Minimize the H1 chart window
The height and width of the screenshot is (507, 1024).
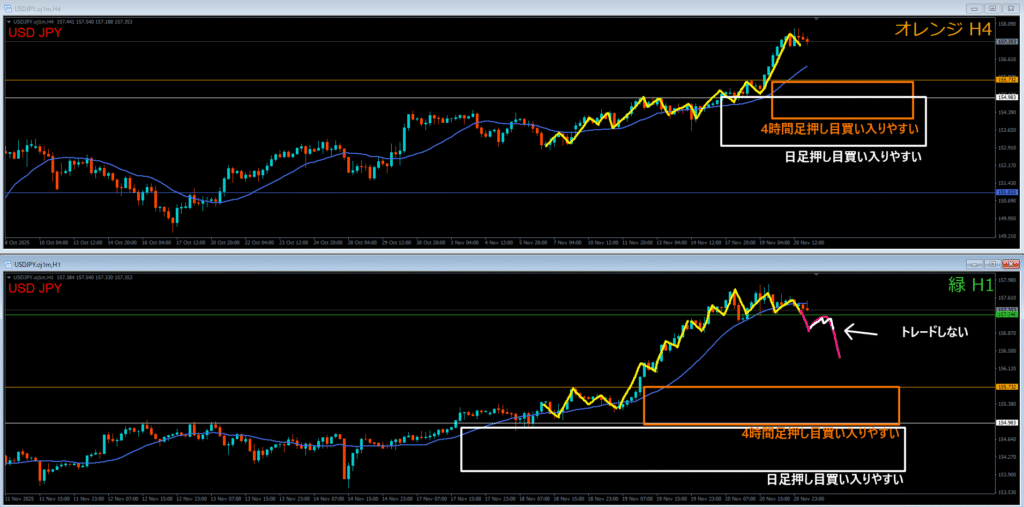tap(976, 265)
